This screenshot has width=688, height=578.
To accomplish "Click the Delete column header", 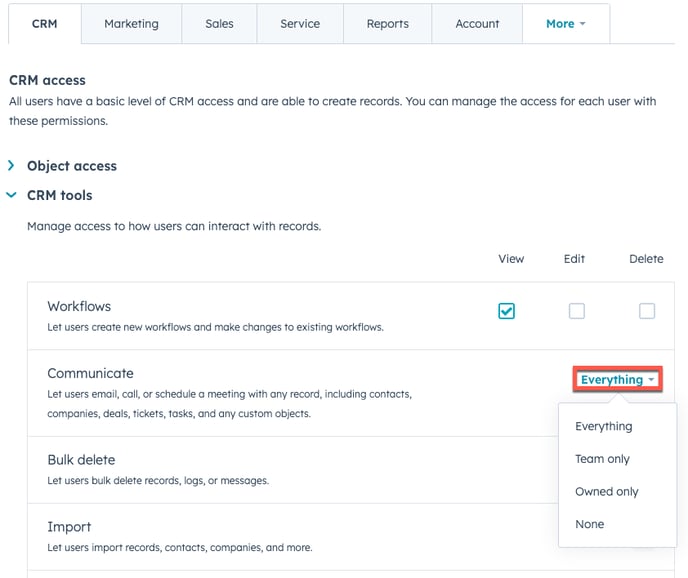I will click(646, 259).
